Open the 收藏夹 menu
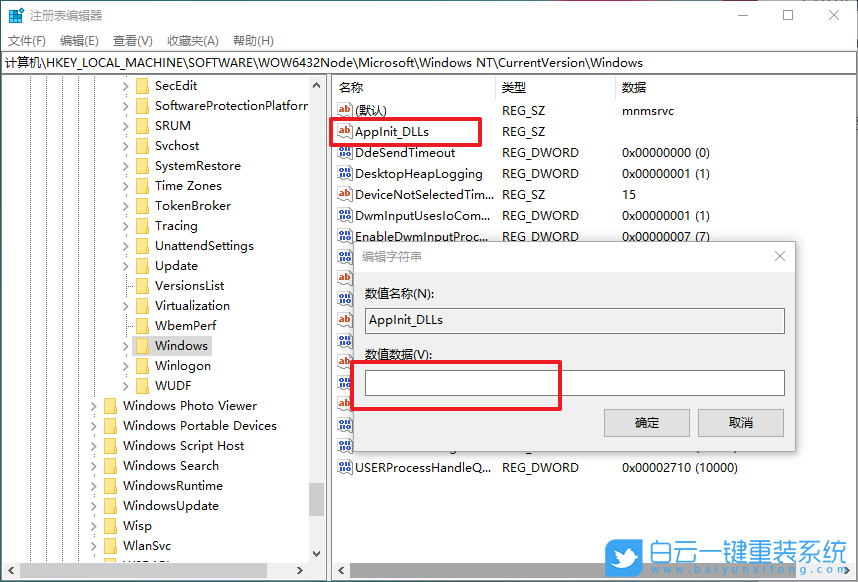The image size is (858, 582). 193,40
